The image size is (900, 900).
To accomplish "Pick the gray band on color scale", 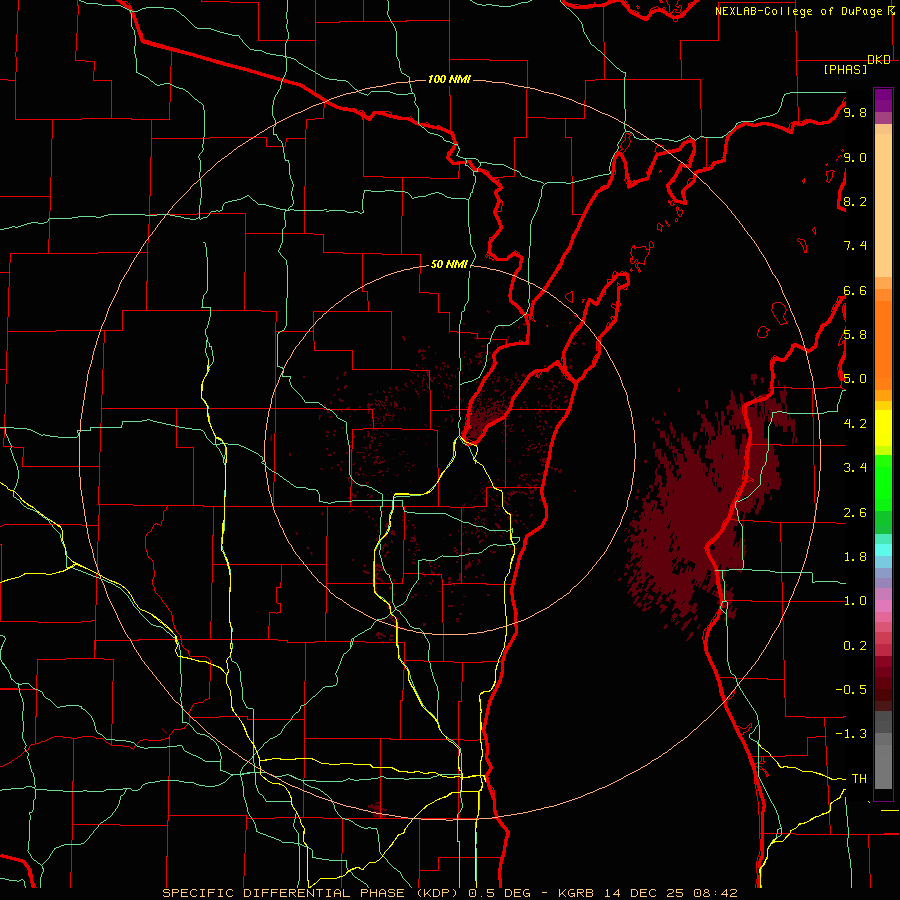I will pos(883,749).
